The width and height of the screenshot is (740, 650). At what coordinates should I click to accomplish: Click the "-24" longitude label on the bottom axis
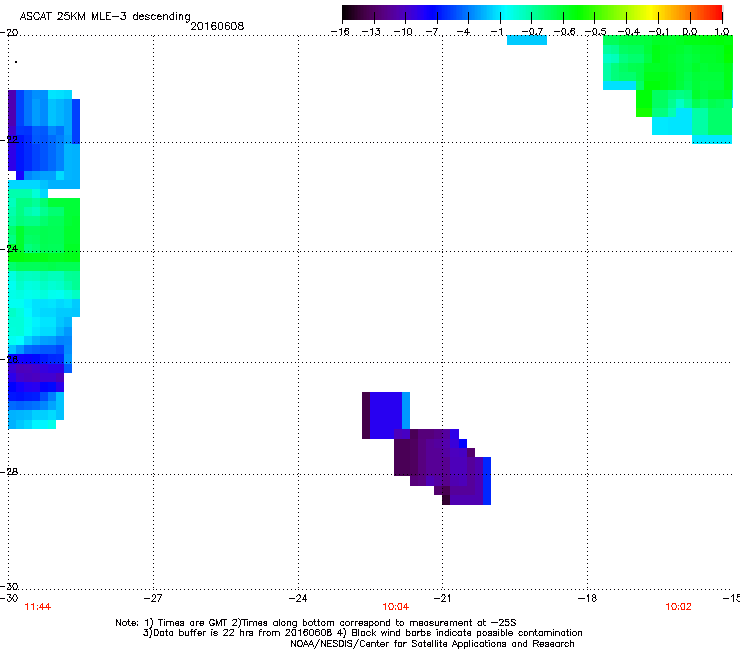click(298, 598)
